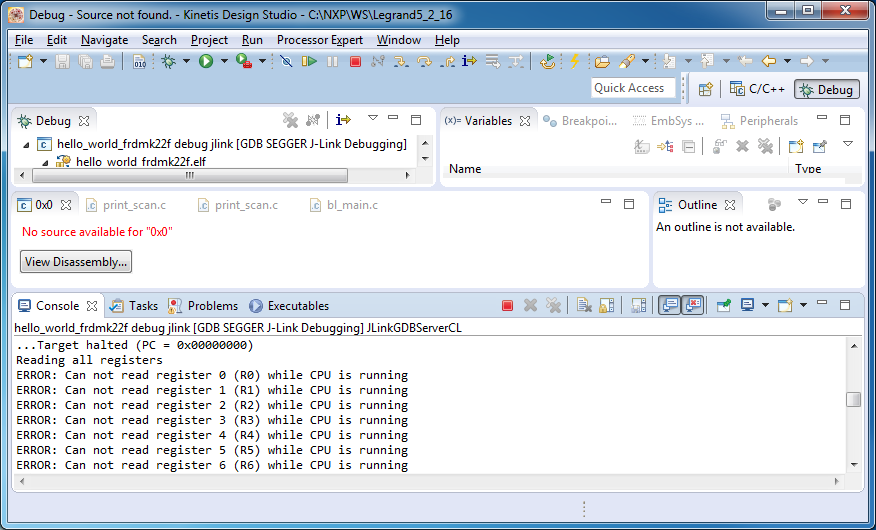
Task: Open the File menu
Action: tap(24, 40)
